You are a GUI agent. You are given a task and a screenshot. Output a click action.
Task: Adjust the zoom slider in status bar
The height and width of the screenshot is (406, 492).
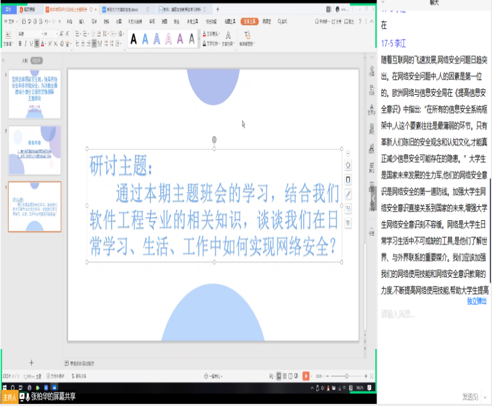pos(346,376)
